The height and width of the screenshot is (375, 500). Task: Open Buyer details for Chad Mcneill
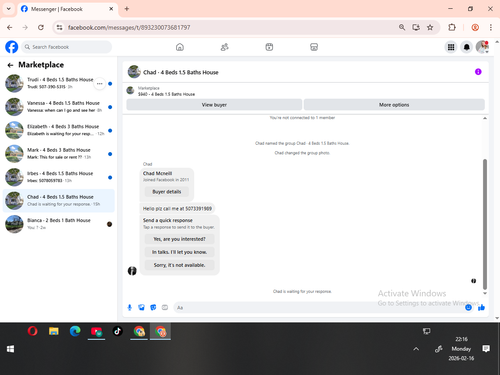[x=167, y=192]
